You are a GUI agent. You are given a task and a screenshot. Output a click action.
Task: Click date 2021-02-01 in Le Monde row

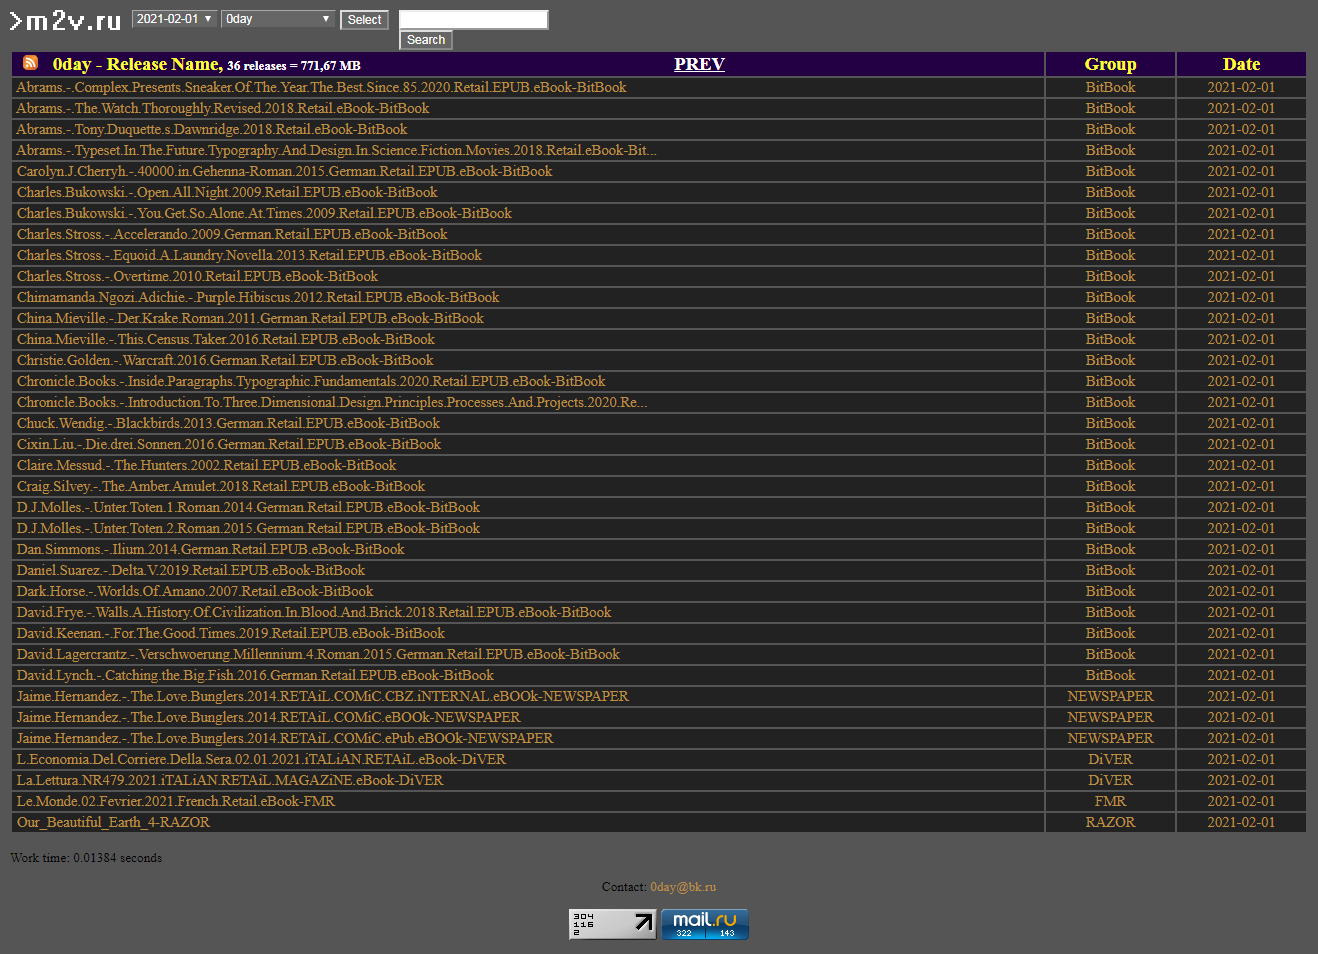click(x=1241, y=801)
